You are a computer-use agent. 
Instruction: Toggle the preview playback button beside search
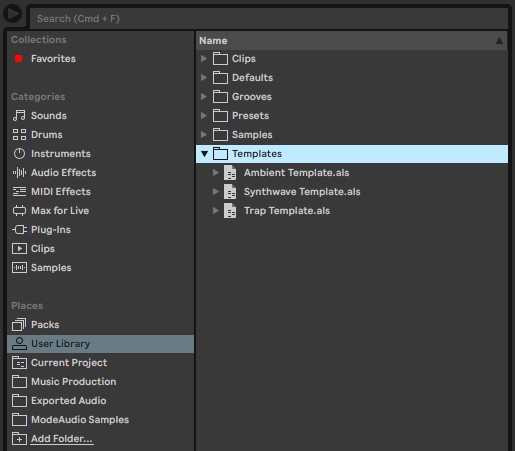[x=12, y=14]
